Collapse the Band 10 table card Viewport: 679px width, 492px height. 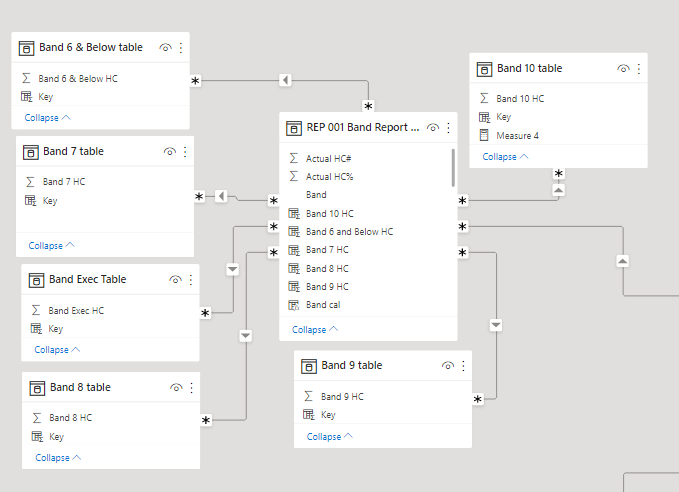click(x=505, y=157)
